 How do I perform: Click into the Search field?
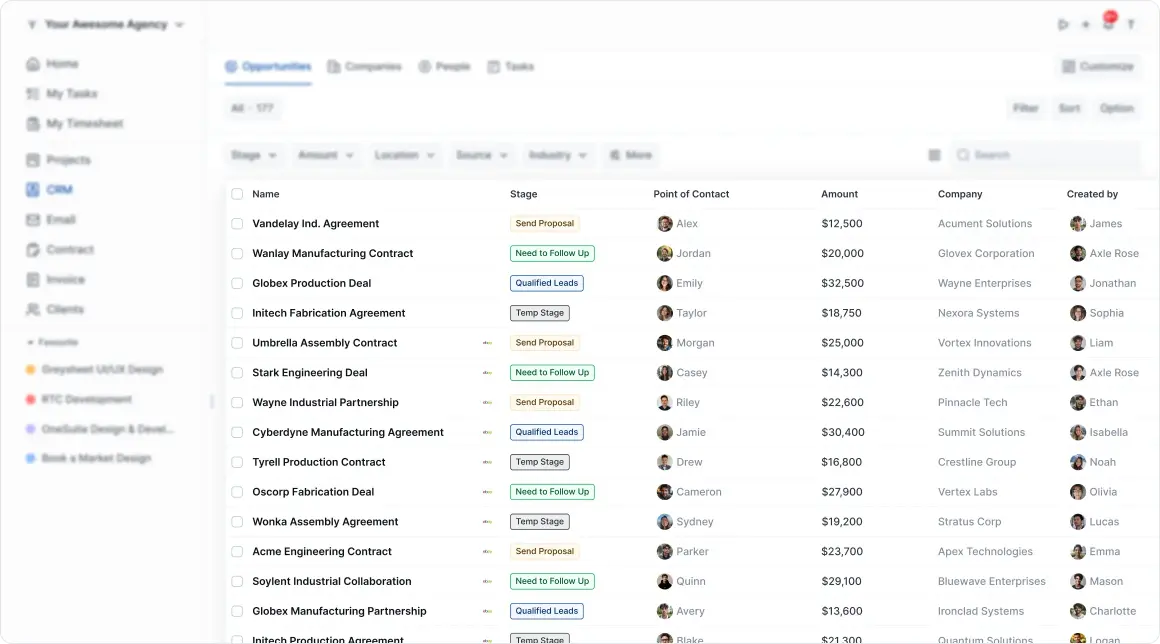click(1046, 155)
